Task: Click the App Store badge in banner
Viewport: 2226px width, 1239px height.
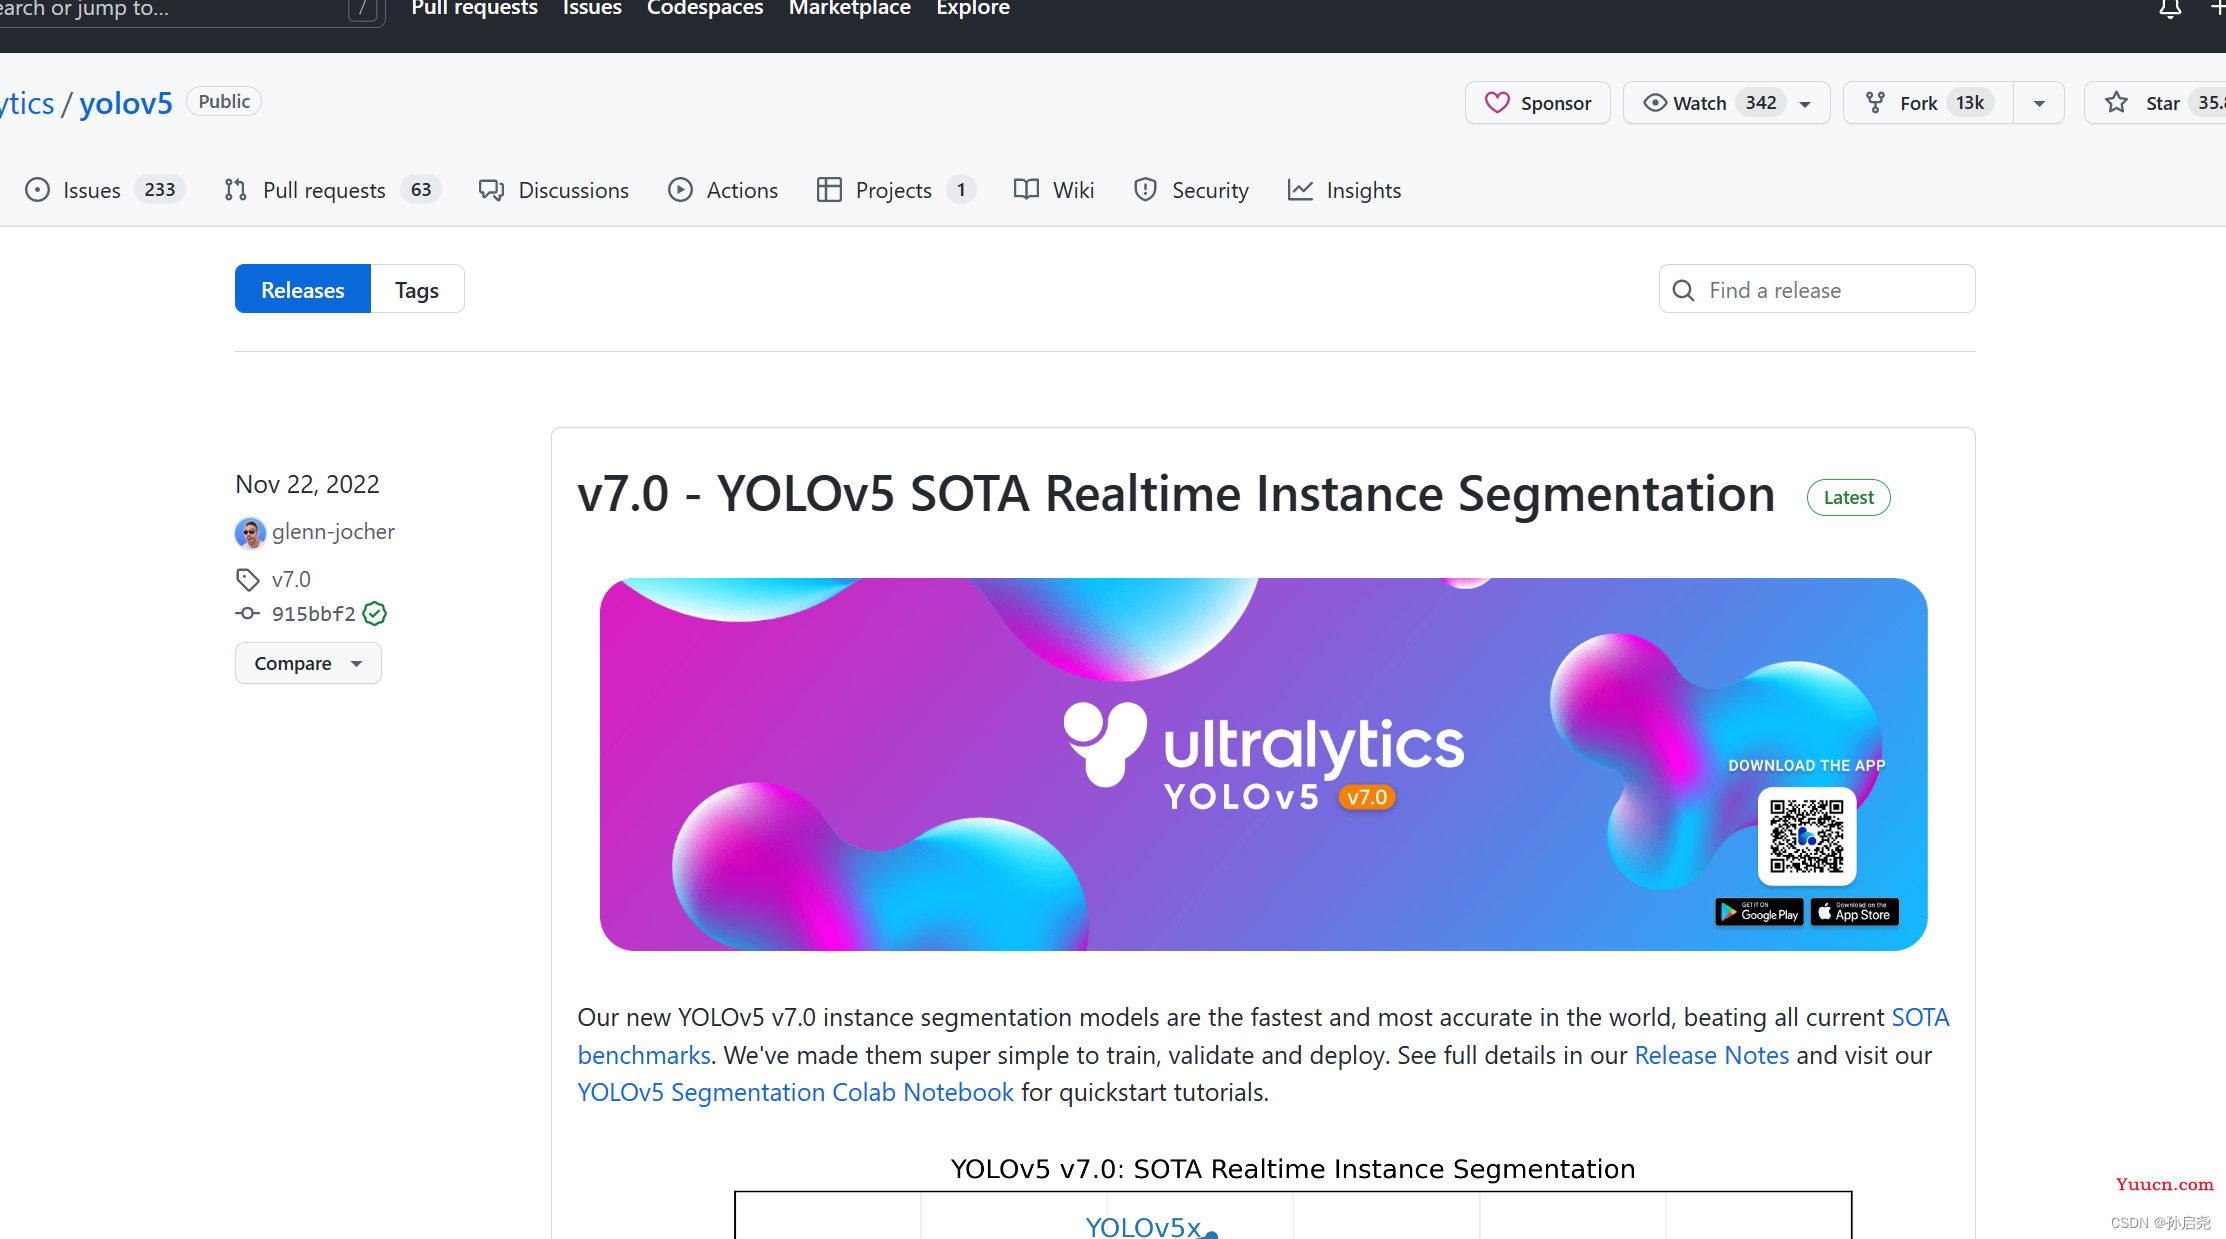Action: pyautogui.click(x=1855, y=912)
